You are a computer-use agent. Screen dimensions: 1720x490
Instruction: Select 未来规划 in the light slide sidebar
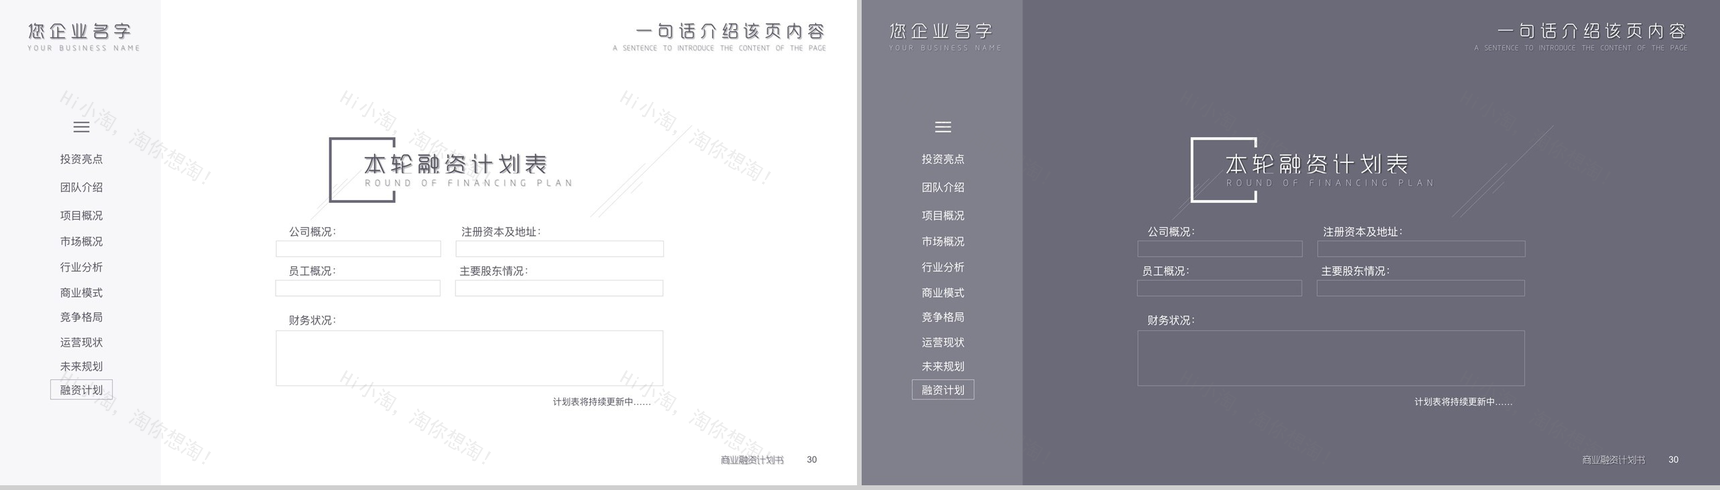coord(81,366)
